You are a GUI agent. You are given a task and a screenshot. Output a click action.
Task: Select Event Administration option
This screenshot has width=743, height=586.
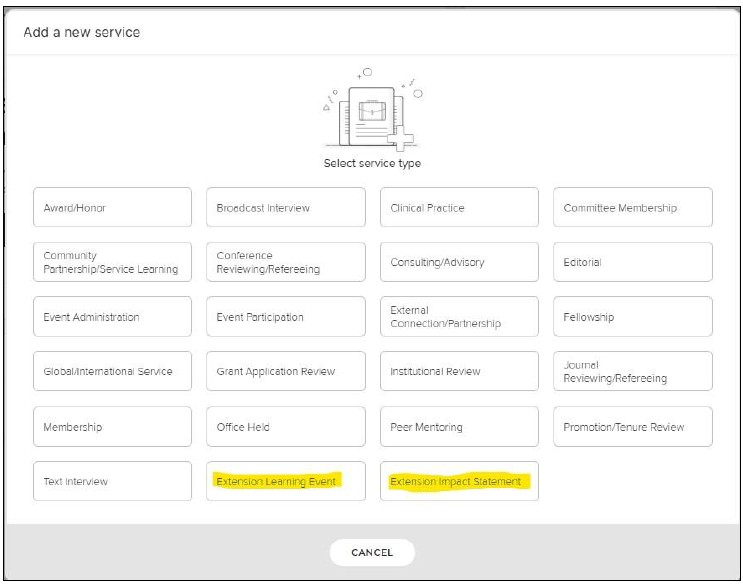tap(111, 317)
